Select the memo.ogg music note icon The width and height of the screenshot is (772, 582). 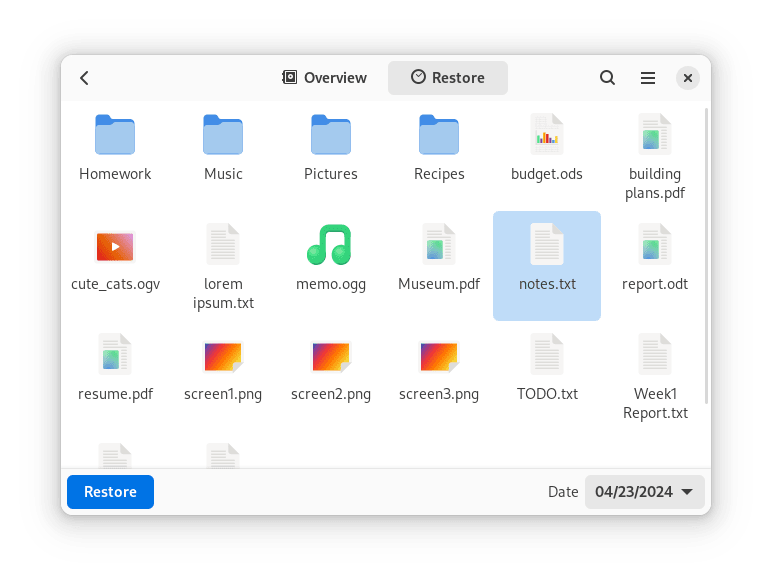click(329, 244)
